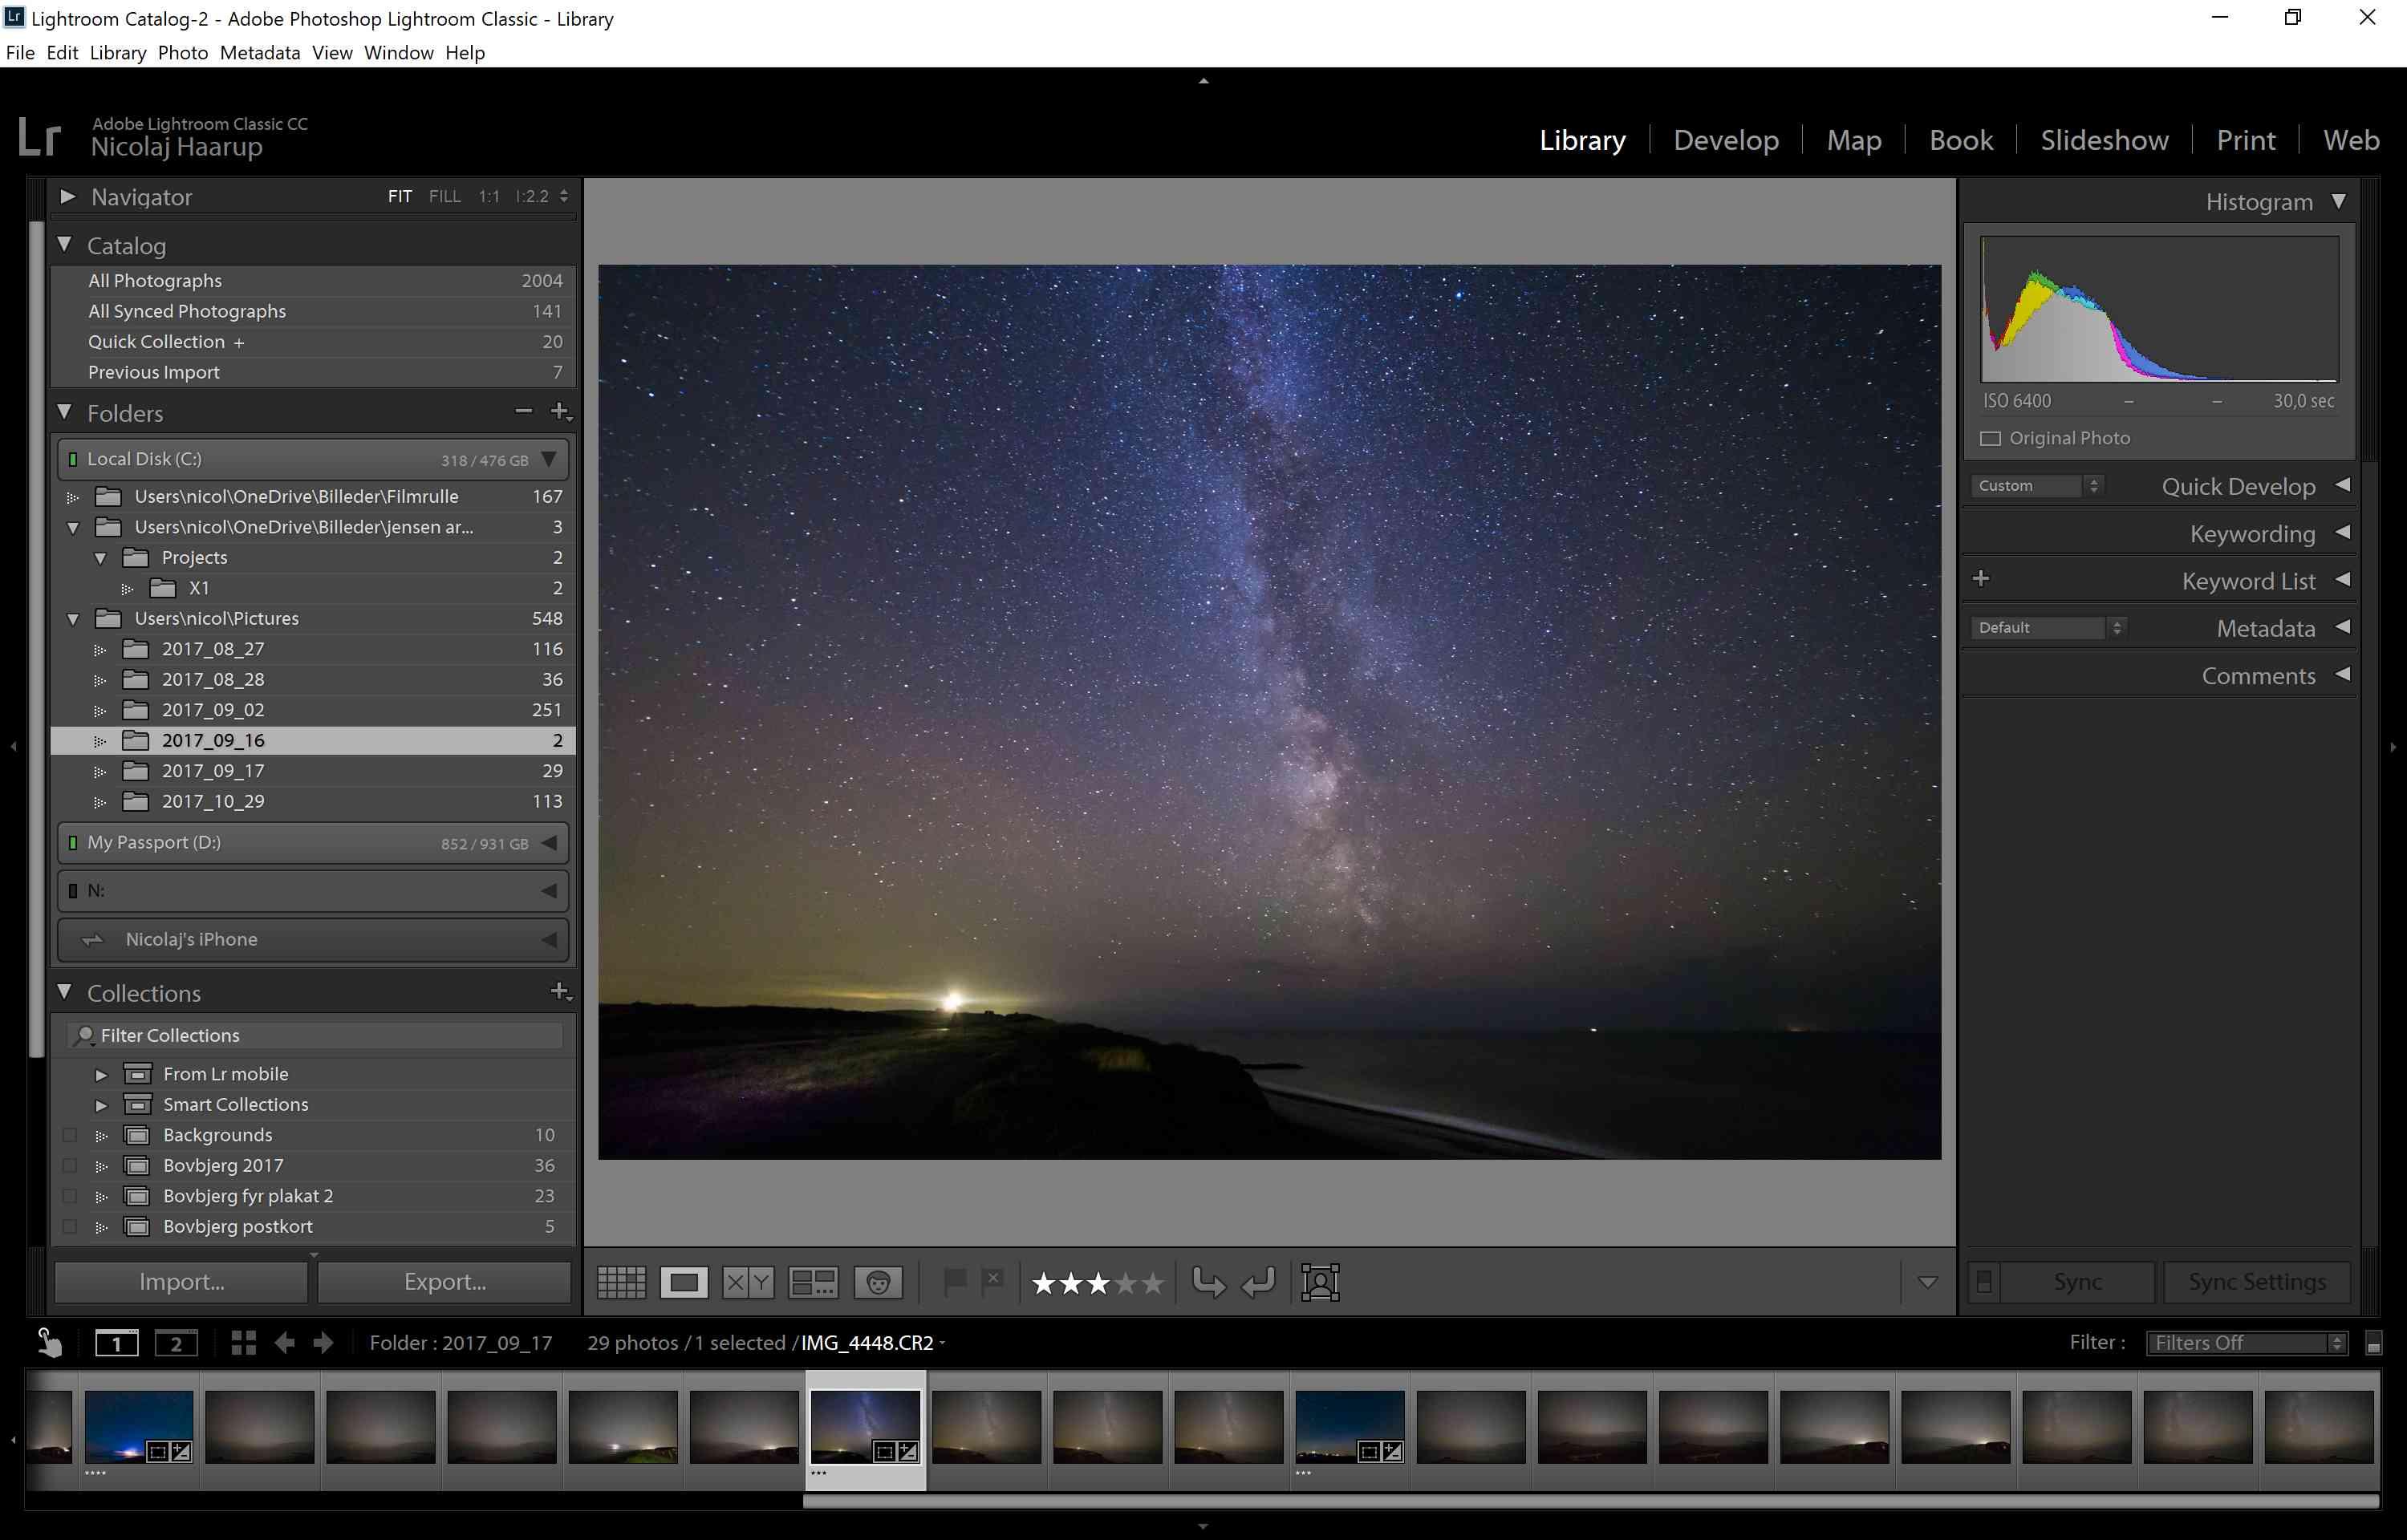Open People view face icon
This screenshot has width=2407, height=1540.
click(878, 1282)
